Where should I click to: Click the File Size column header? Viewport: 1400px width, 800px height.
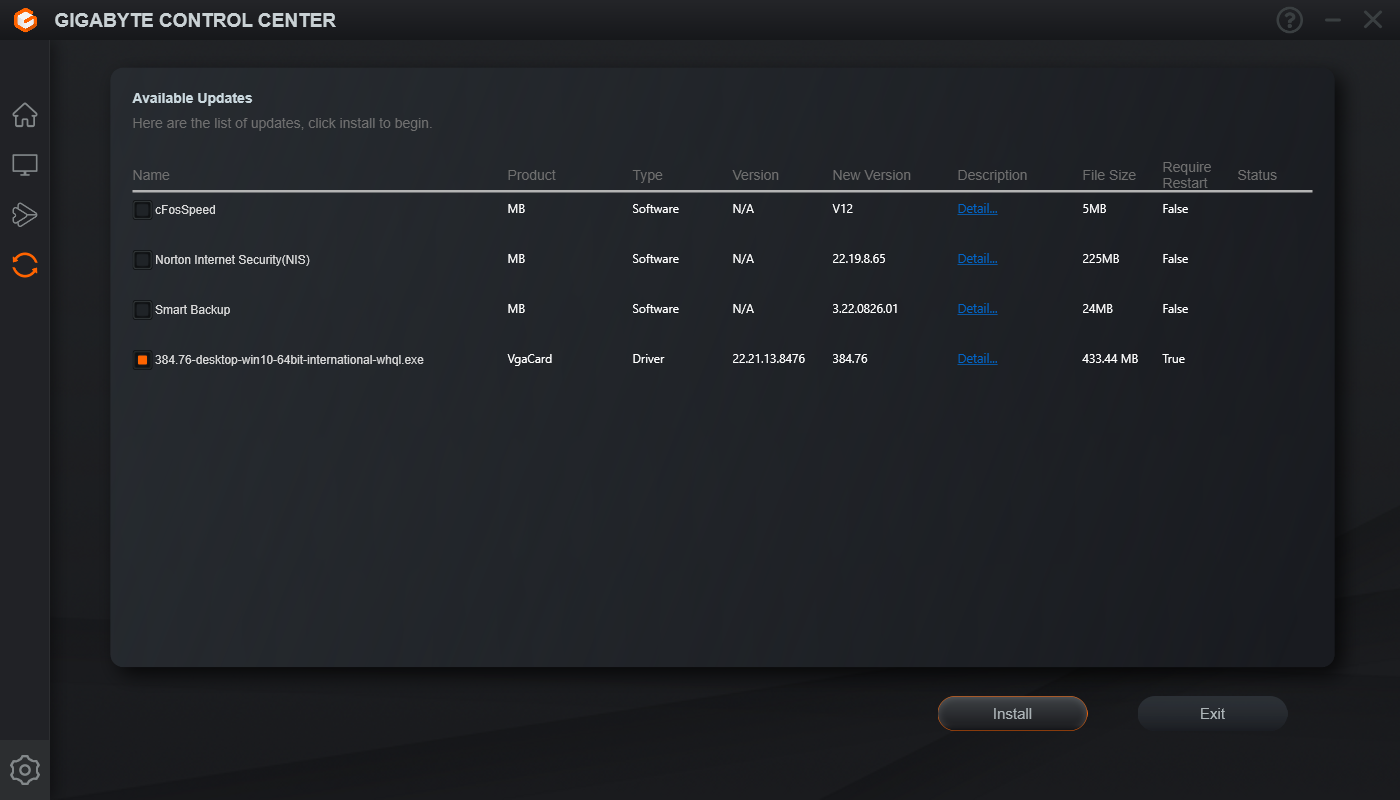(1109, 175)
